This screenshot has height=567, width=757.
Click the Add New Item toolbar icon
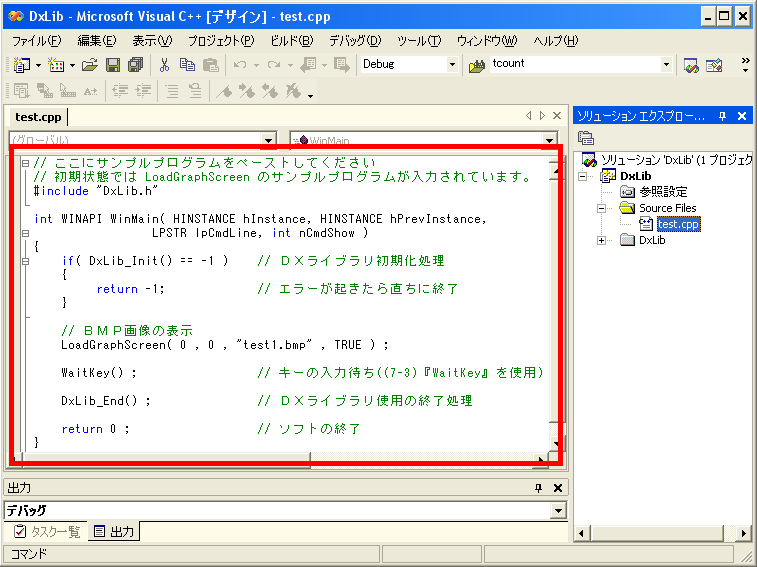pyautogui.click(x=56, y=64)
